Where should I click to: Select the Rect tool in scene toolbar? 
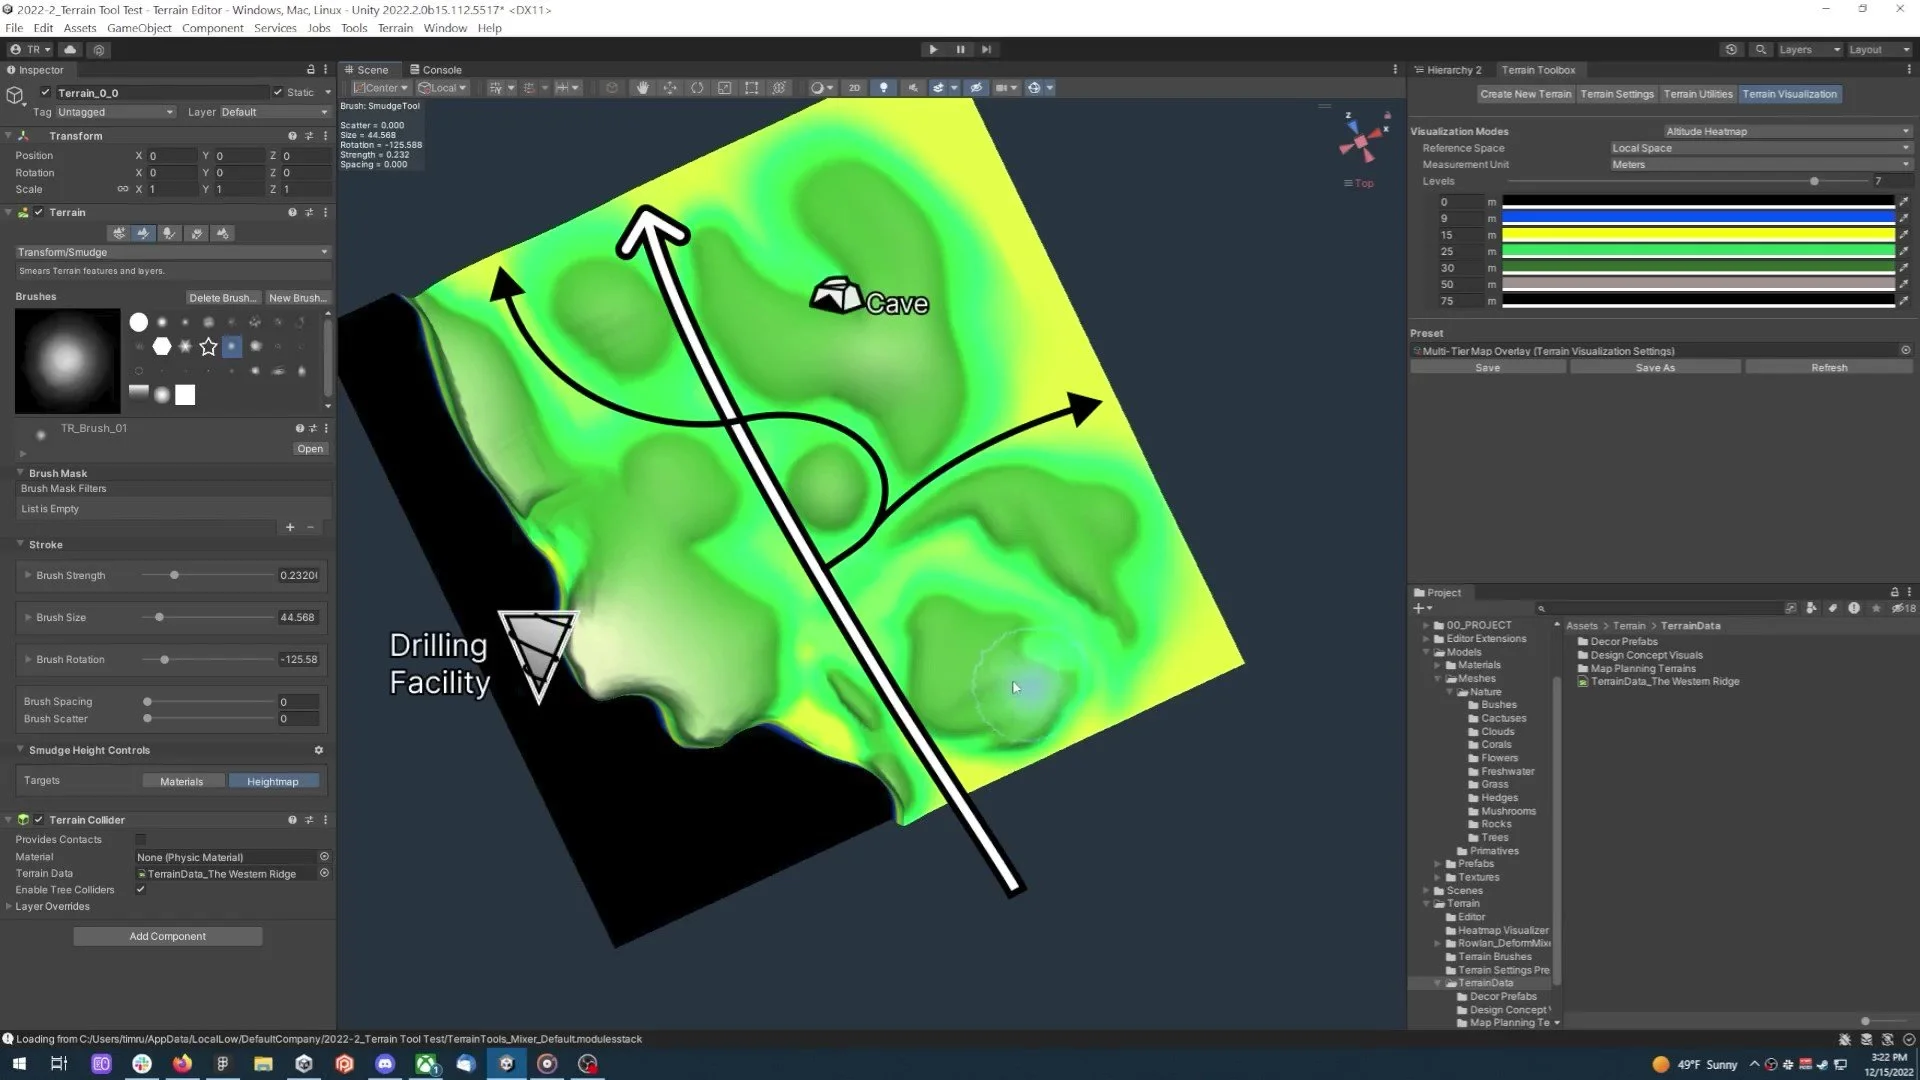tap(752, 88)
